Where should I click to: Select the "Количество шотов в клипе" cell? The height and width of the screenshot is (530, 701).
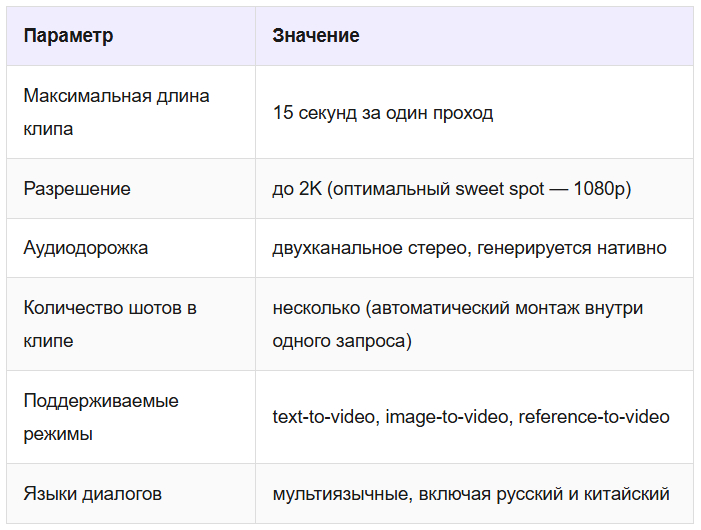click(110, 324)
